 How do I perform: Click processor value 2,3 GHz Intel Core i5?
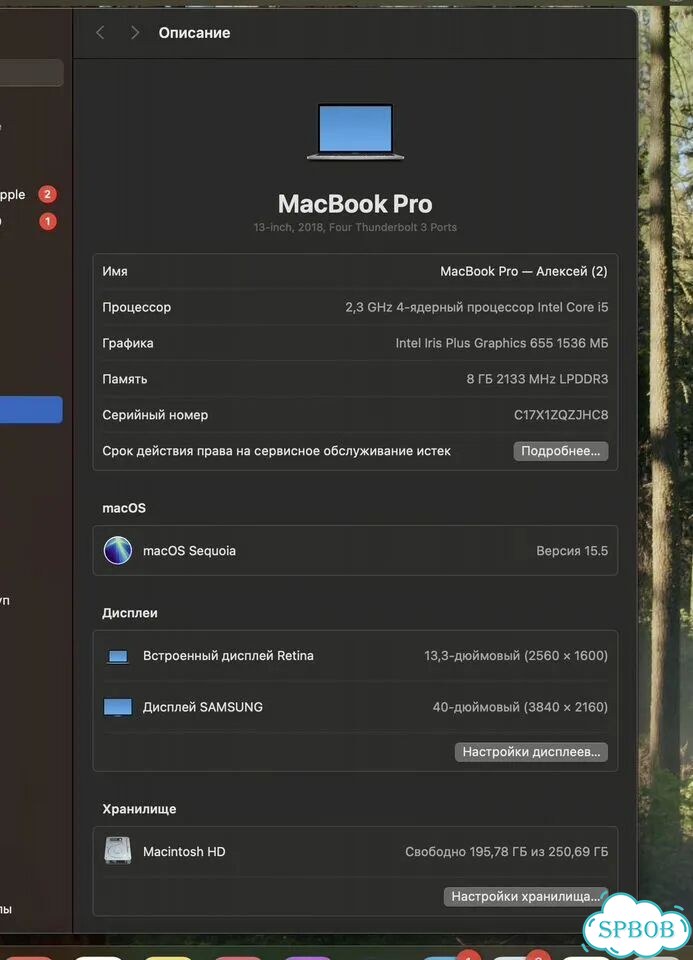(477, 307)
